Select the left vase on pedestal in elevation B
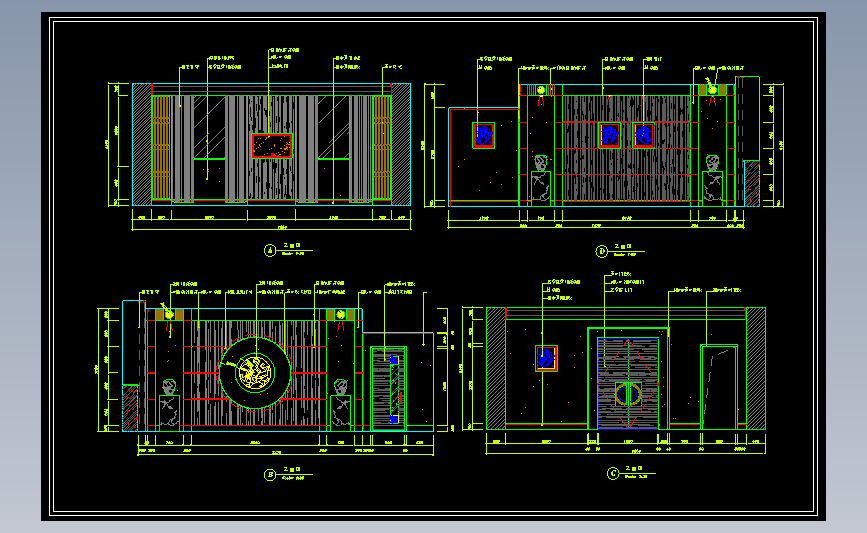This screenshot has width=867, height=533. tap(169, 404)
